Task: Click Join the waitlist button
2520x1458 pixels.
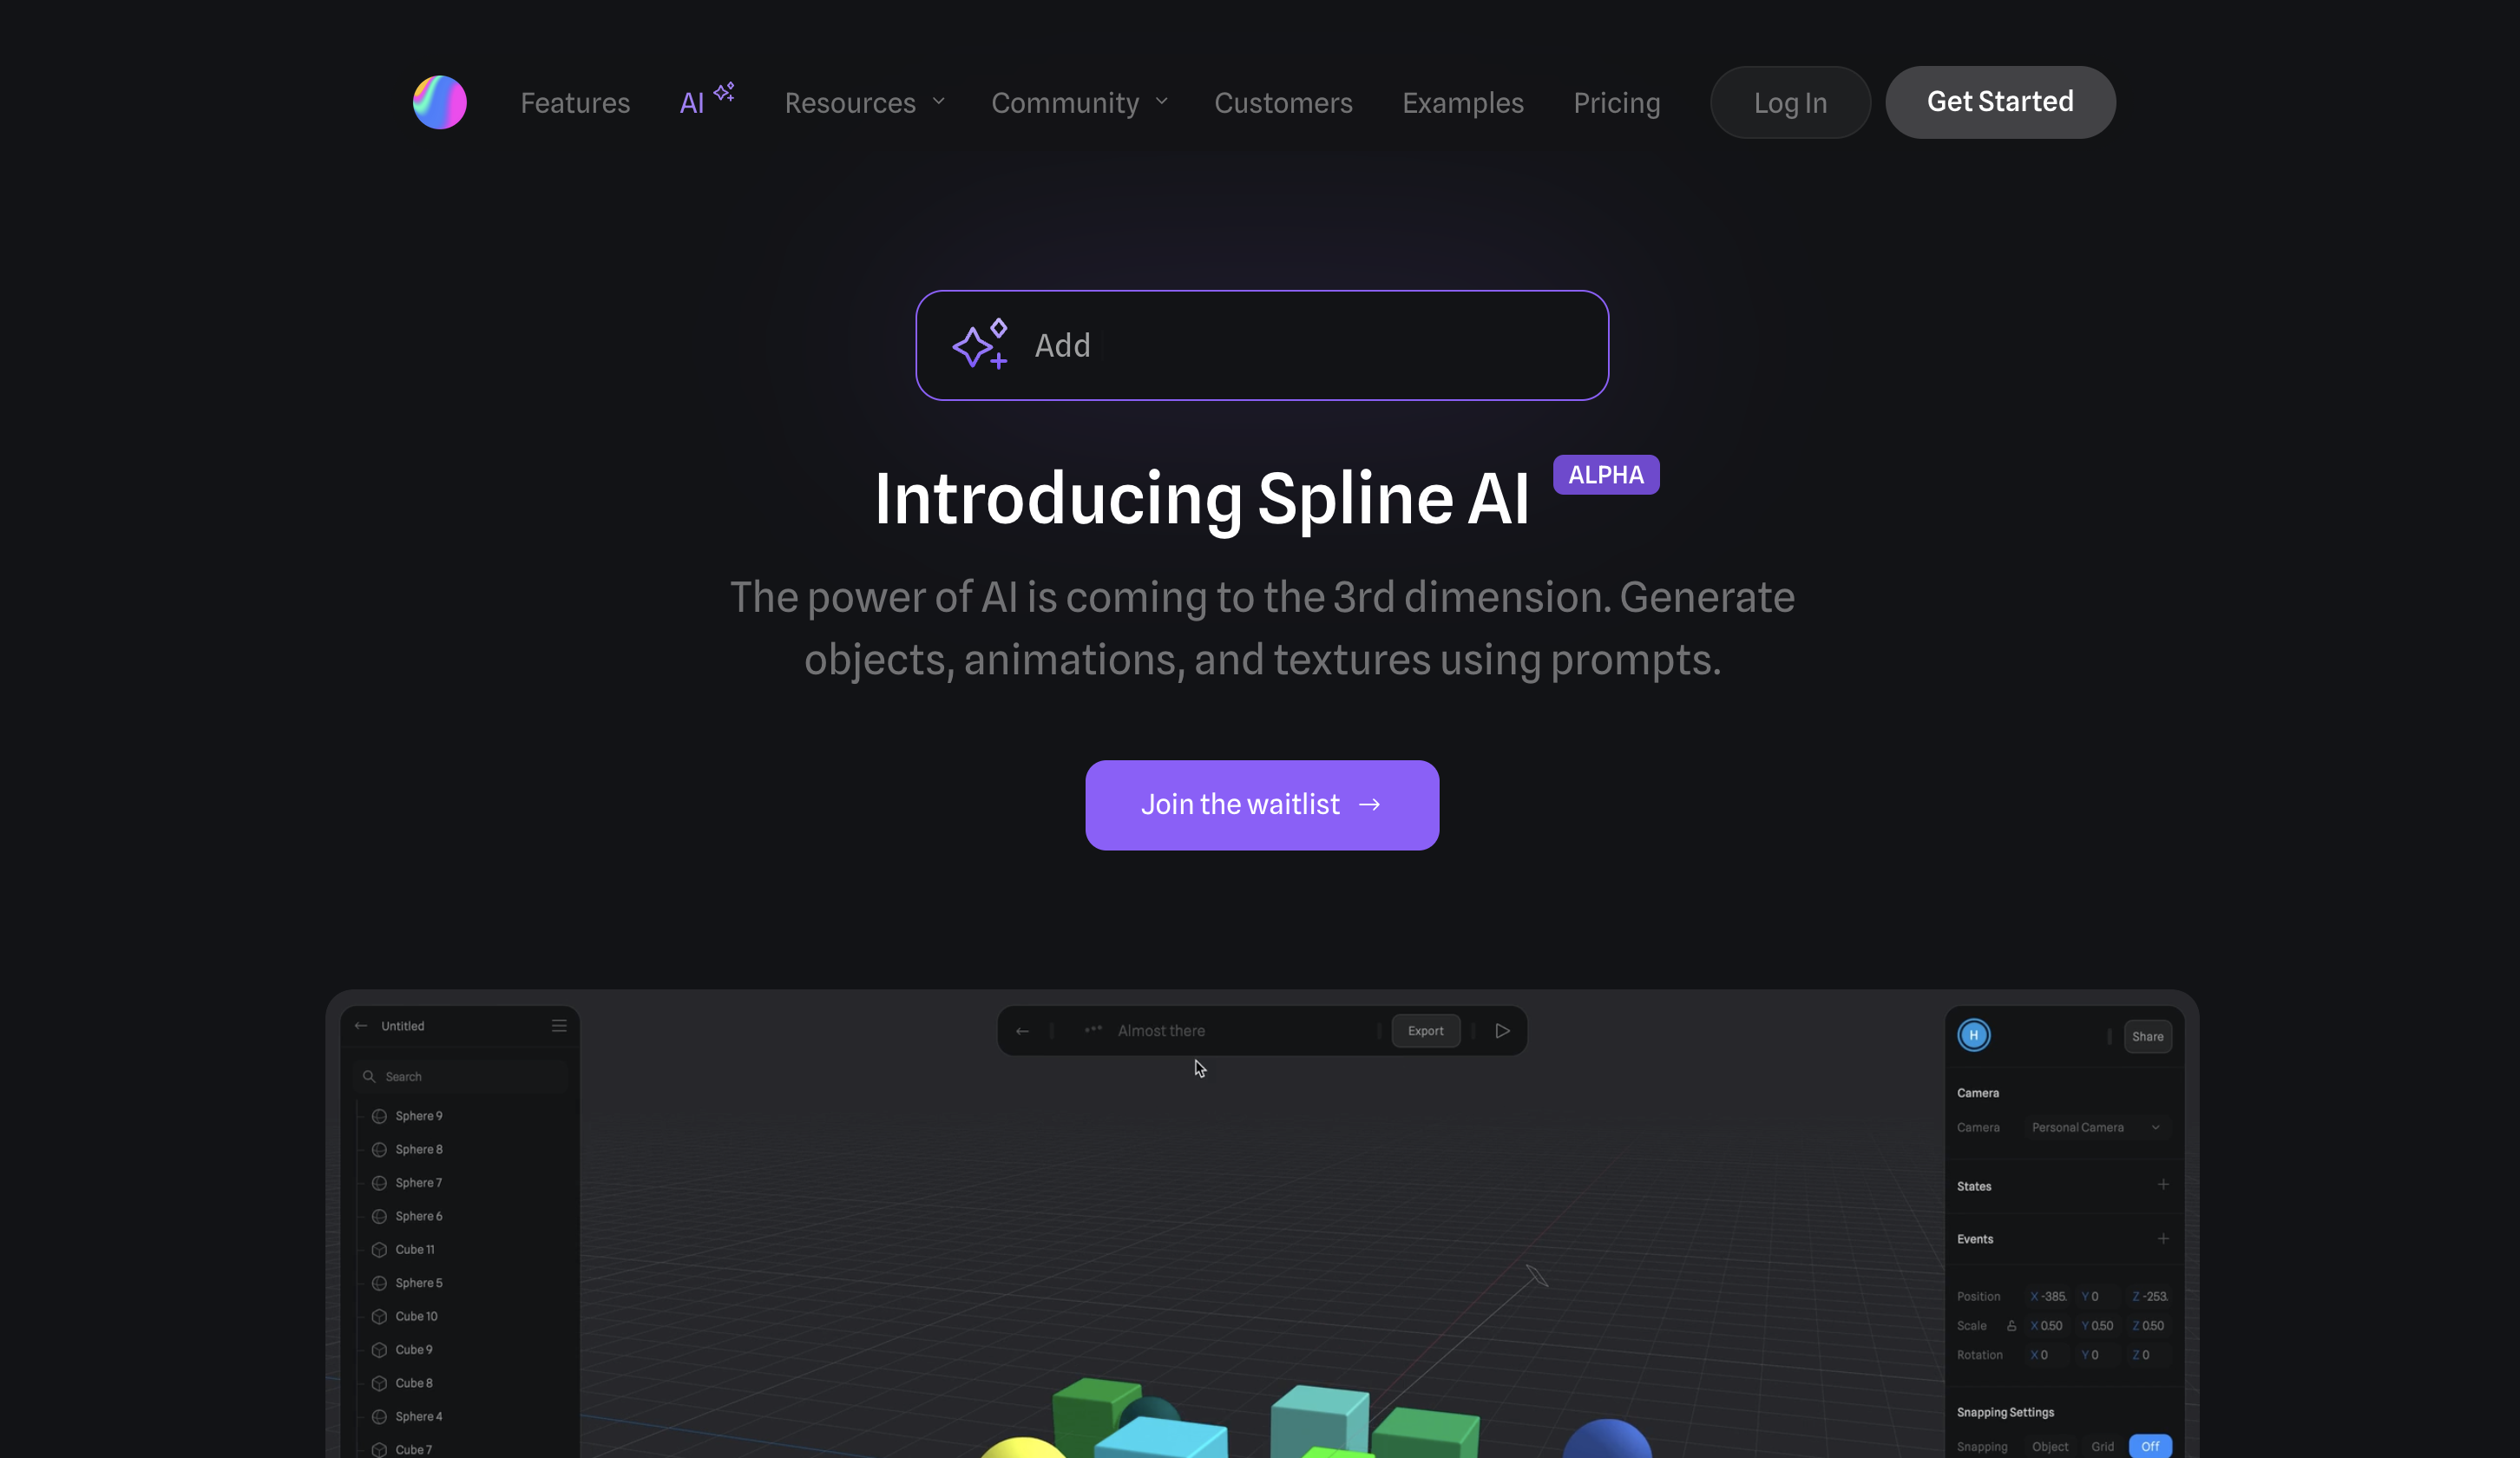Action: (1262, 804)
